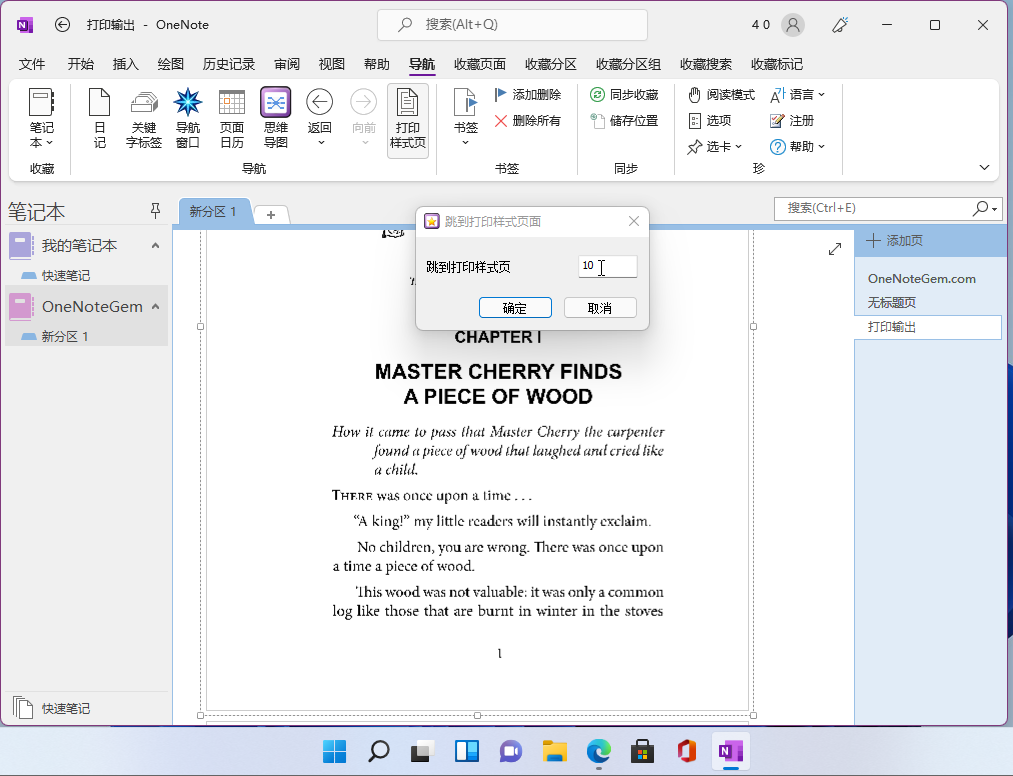Add a new section with the plus tab
The image size is (1013, 776).
(x=271, y=215)
